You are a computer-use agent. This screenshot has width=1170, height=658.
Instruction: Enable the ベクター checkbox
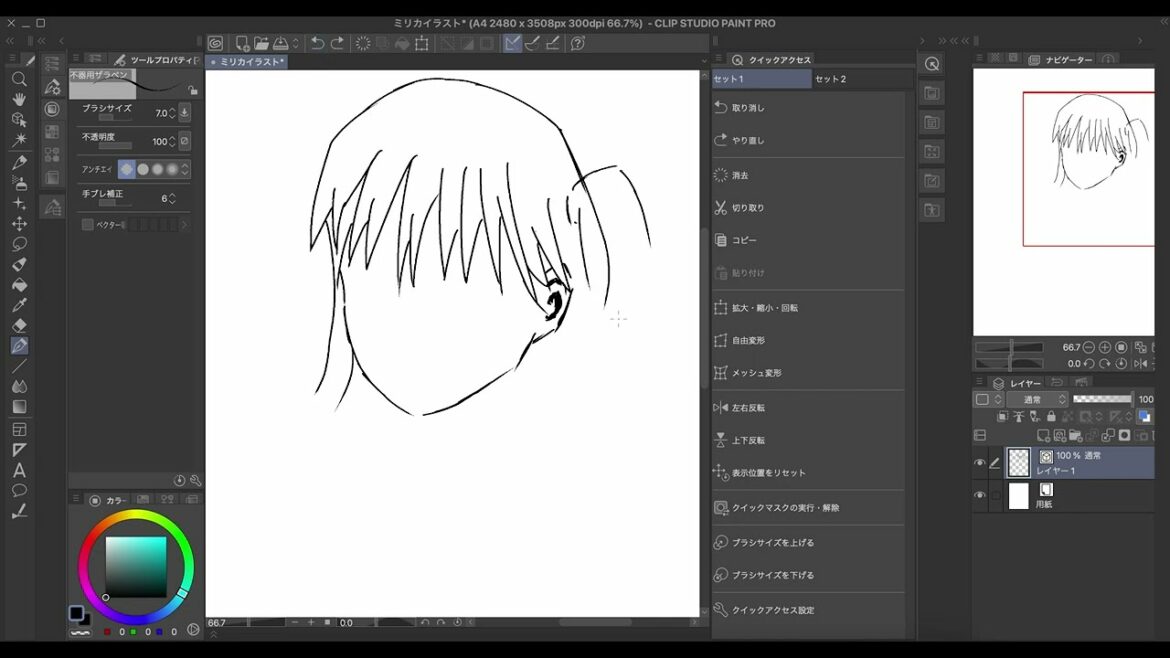pyautogui.click(x=88, y=225)
